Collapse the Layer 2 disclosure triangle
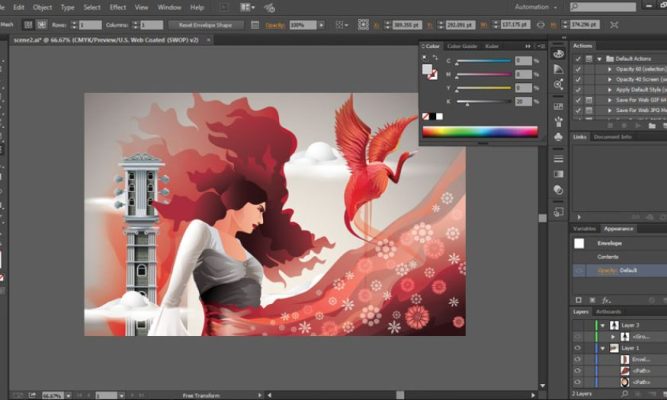Screen dimensions: 667x400 [602, 325]
